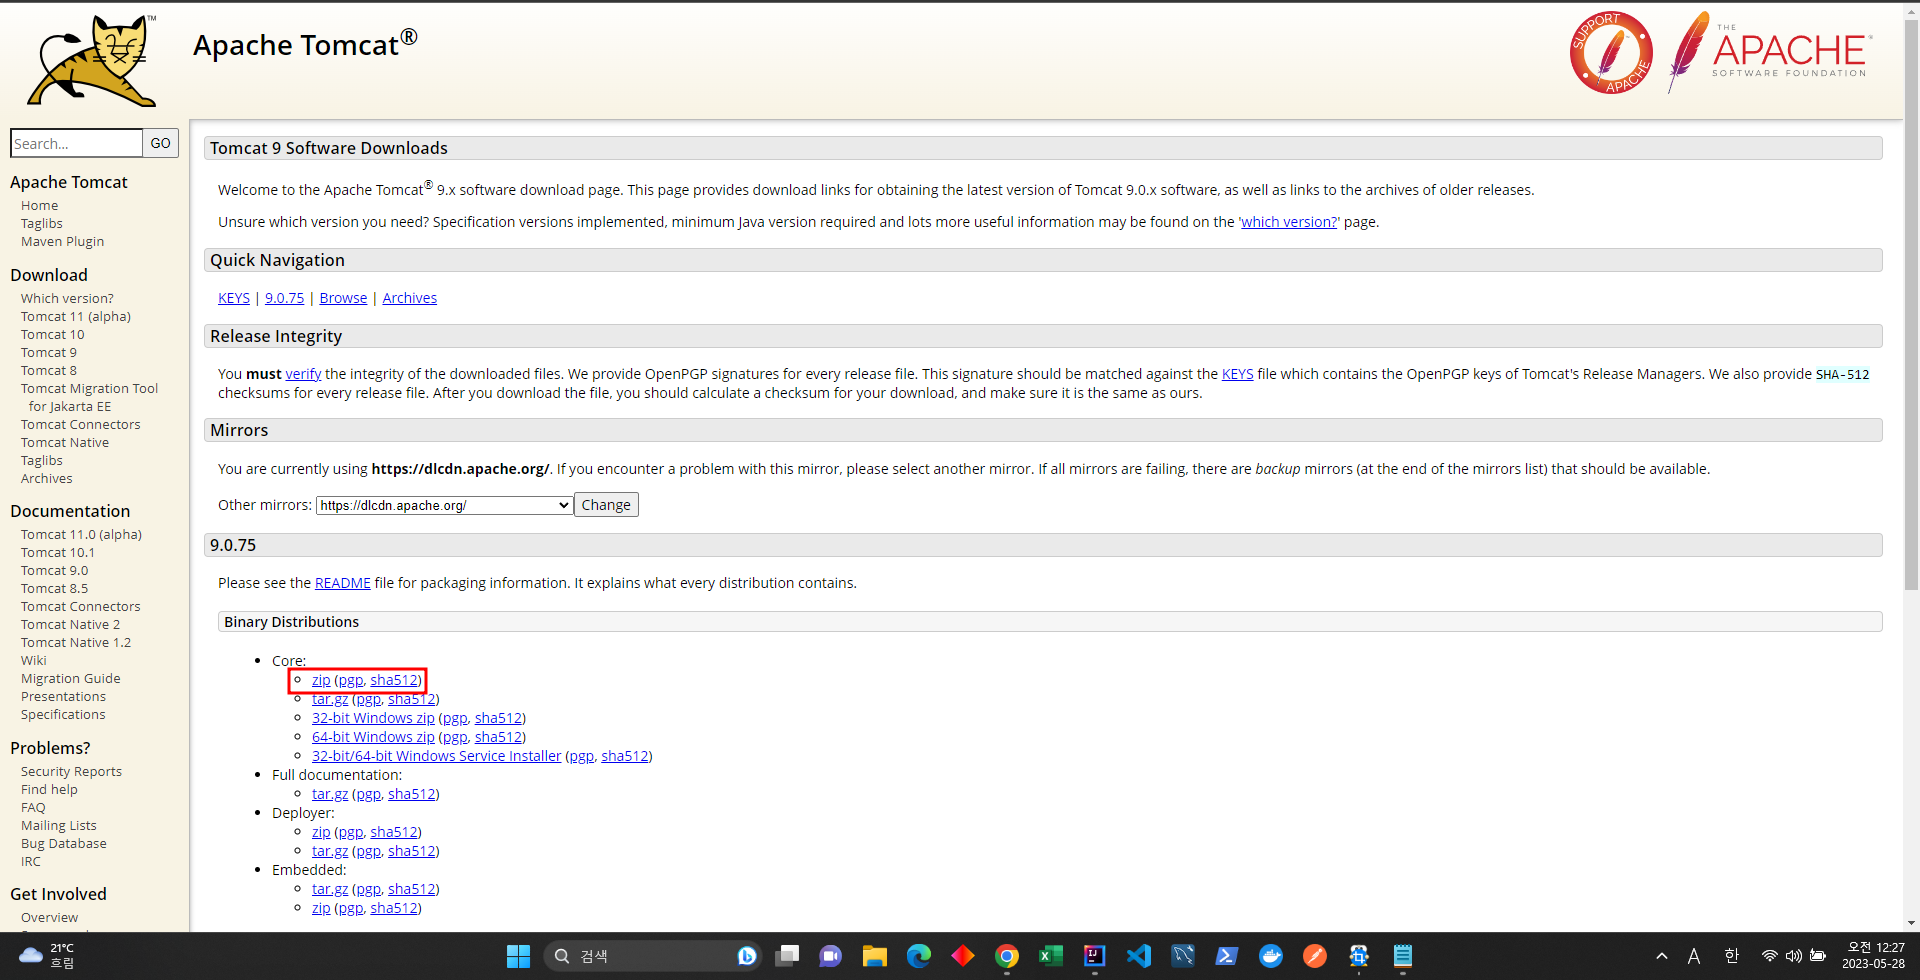
Task: Toggle the English 'A' input mode indicator
Action: point(1694,956)
